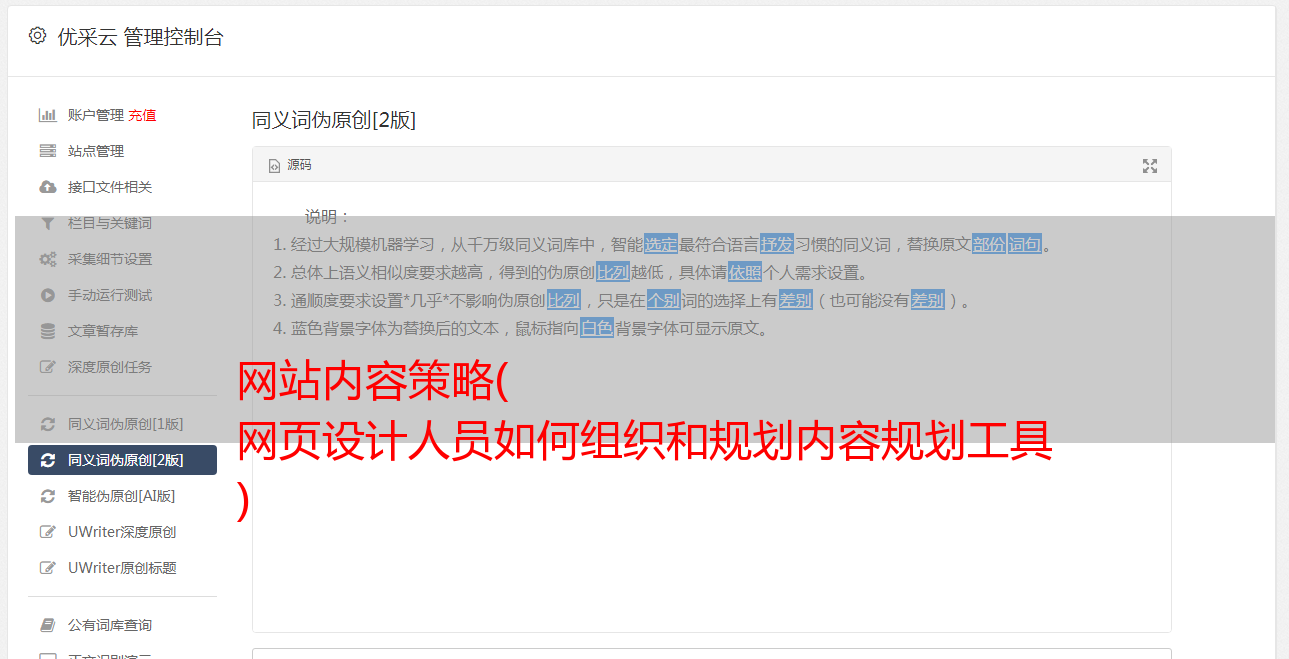
Task: Open UWriter原创标题 in the sidebar
Action: pyautogui.click(x=122, y=568)
